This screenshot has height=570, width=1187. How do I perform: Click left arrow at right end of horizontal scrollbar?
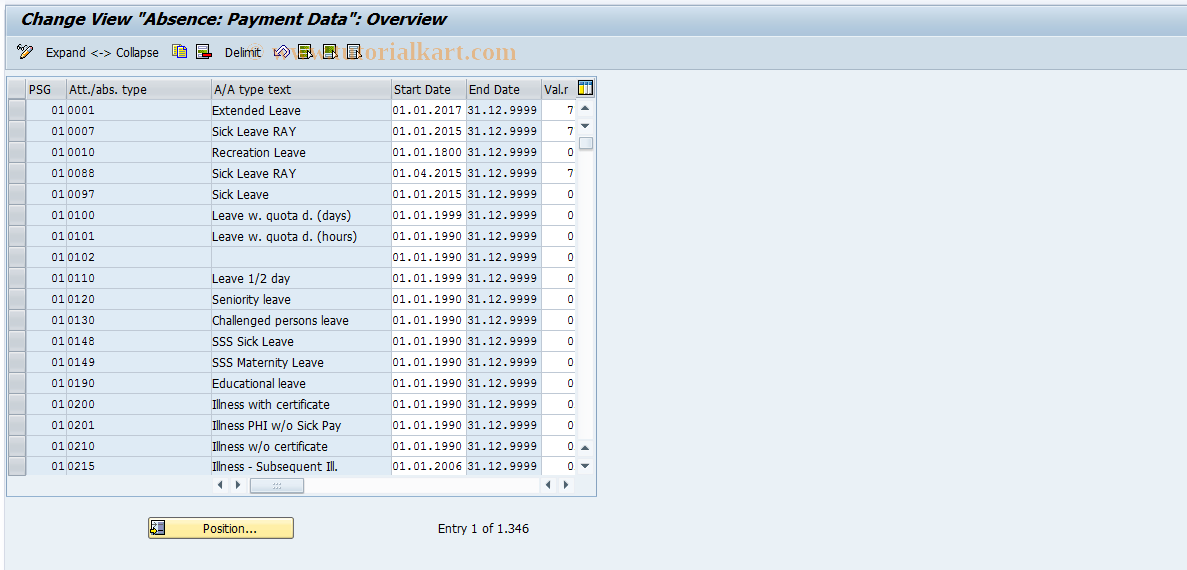[x=548, y=484]
